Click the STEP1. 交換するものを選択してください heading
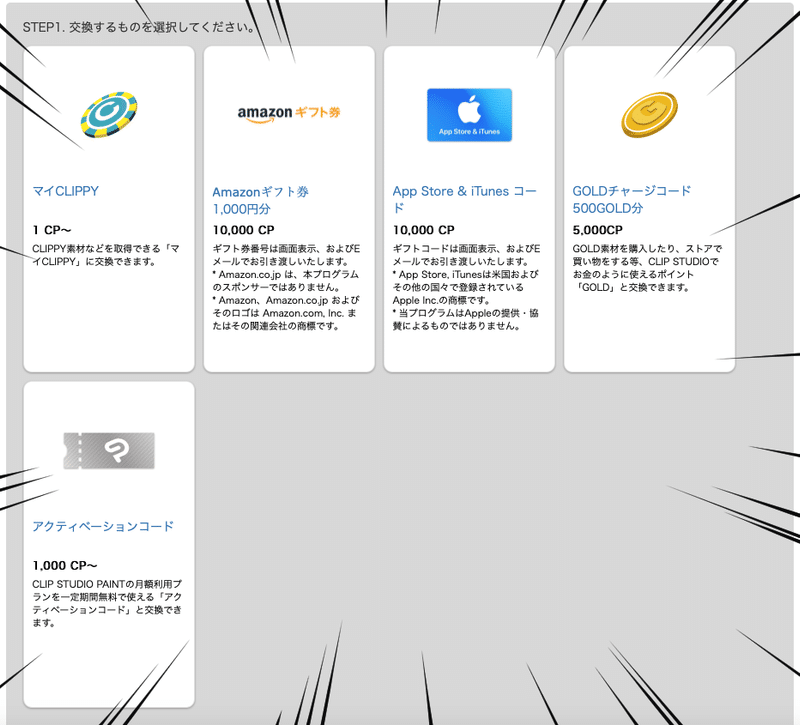 139,27
